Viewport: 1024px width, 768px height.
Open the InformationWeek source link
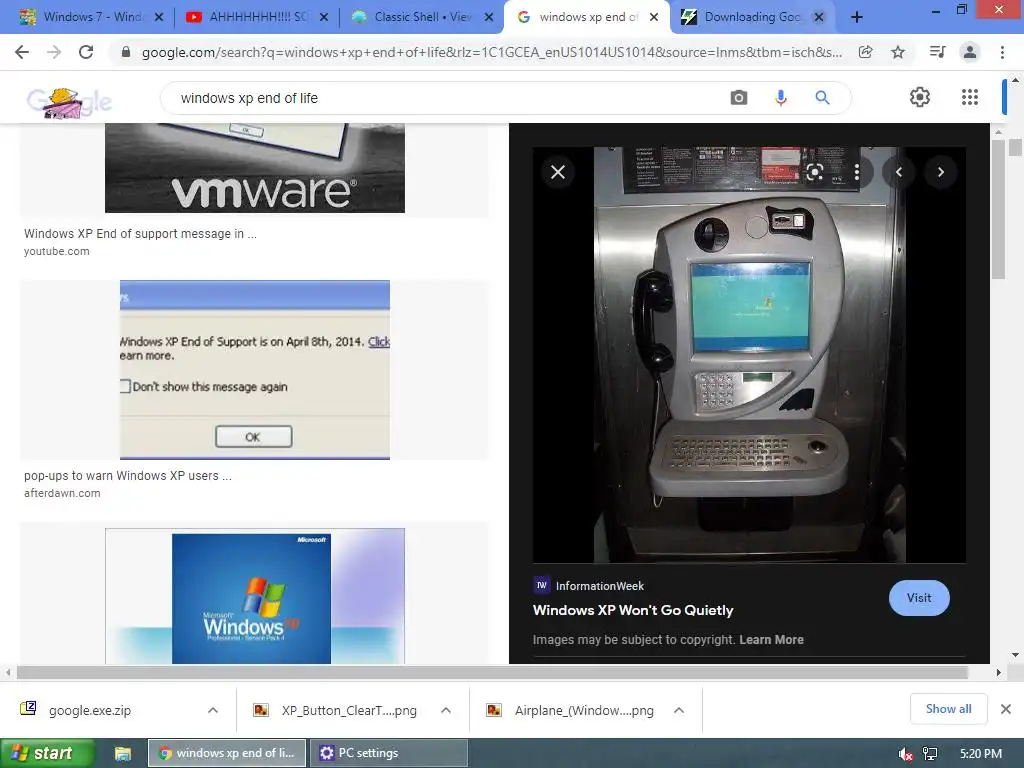588,586
